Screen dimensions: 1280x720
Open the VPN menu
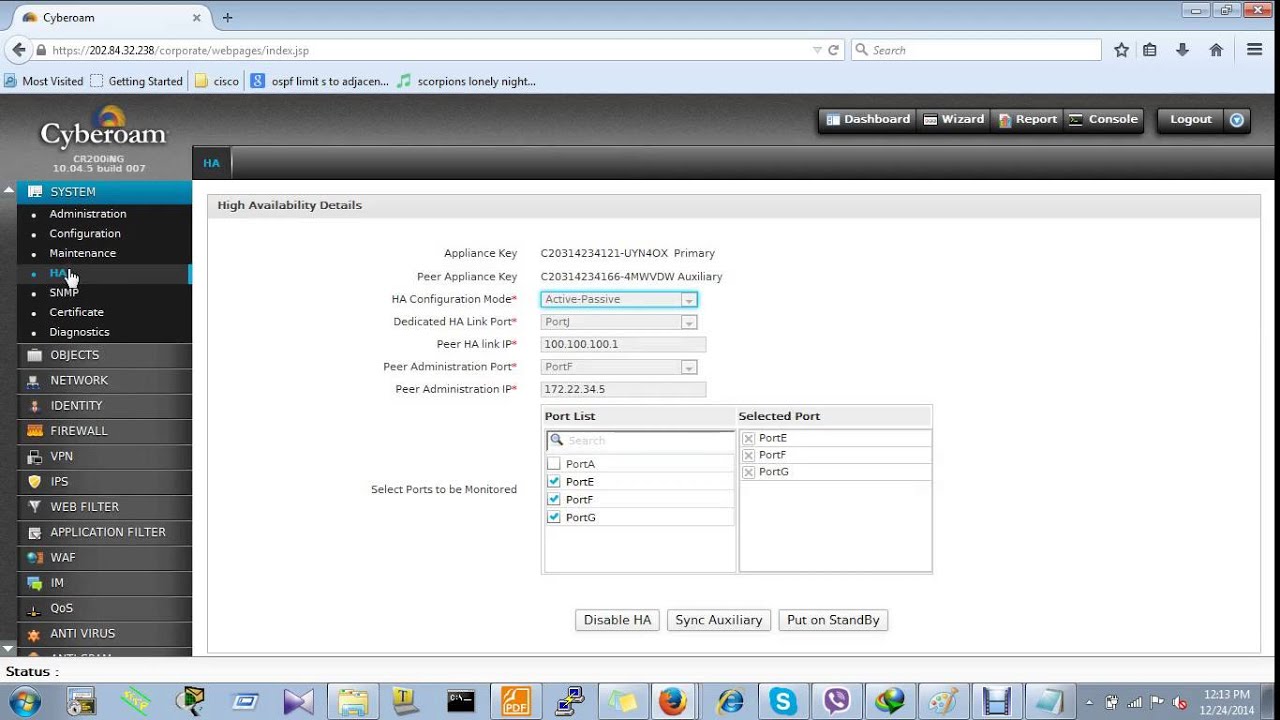104,456
